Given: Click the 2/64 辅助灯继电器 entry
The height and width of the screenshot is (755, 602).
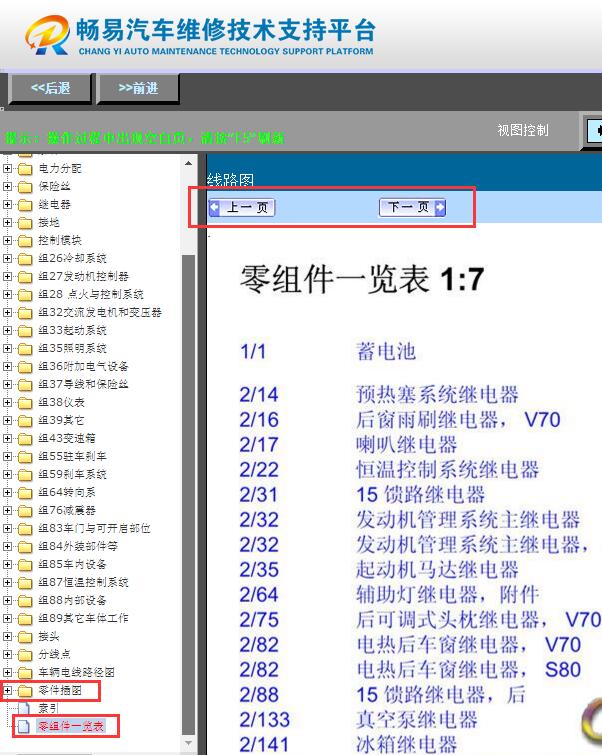Looking at the screenshot, I should coord(390,595).
